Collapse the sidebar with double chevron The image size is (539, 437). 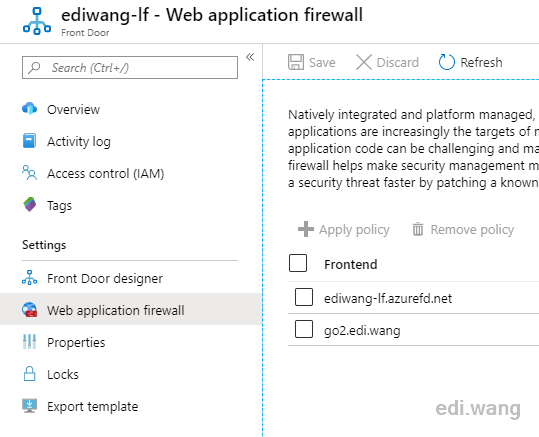pos(250,57)
